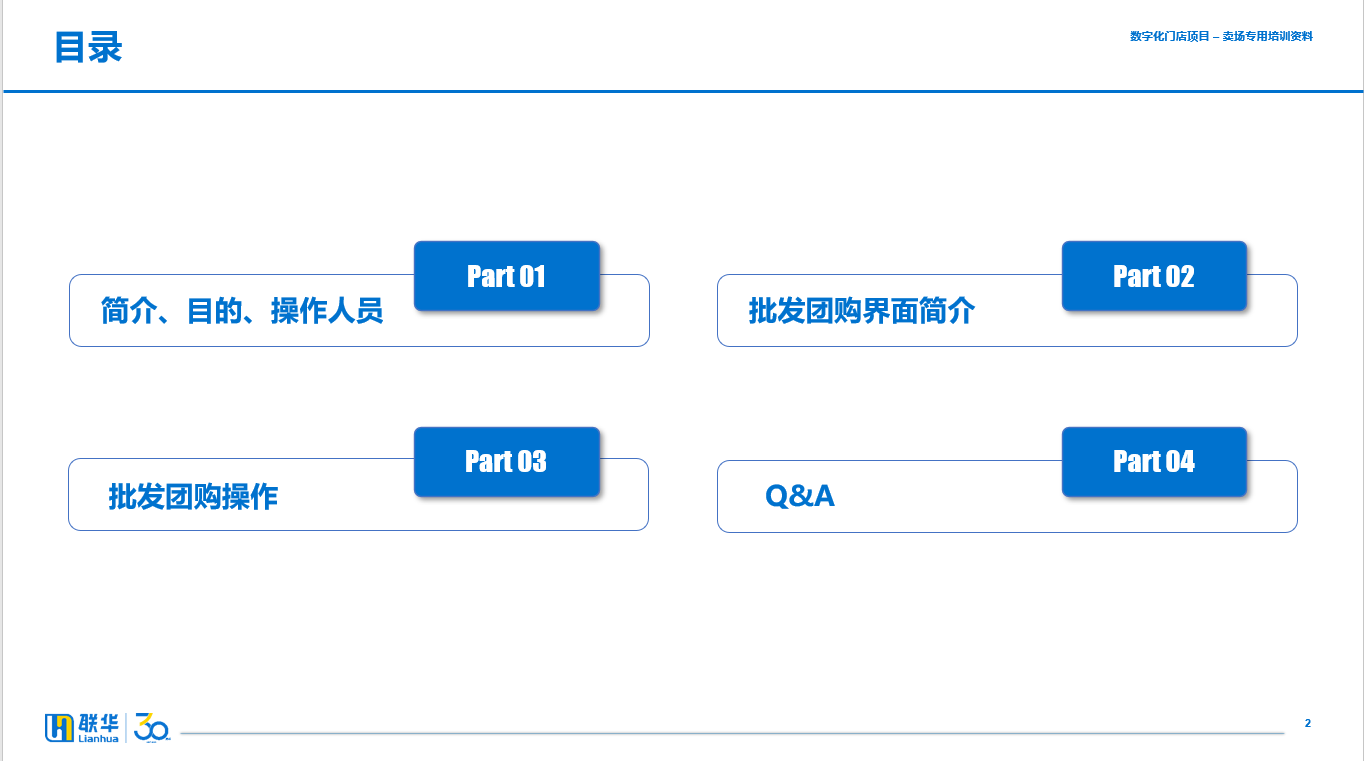This screenshot has width=1364, height=761.
Task: Select the blue line under the title
Action: pos(683,91)
